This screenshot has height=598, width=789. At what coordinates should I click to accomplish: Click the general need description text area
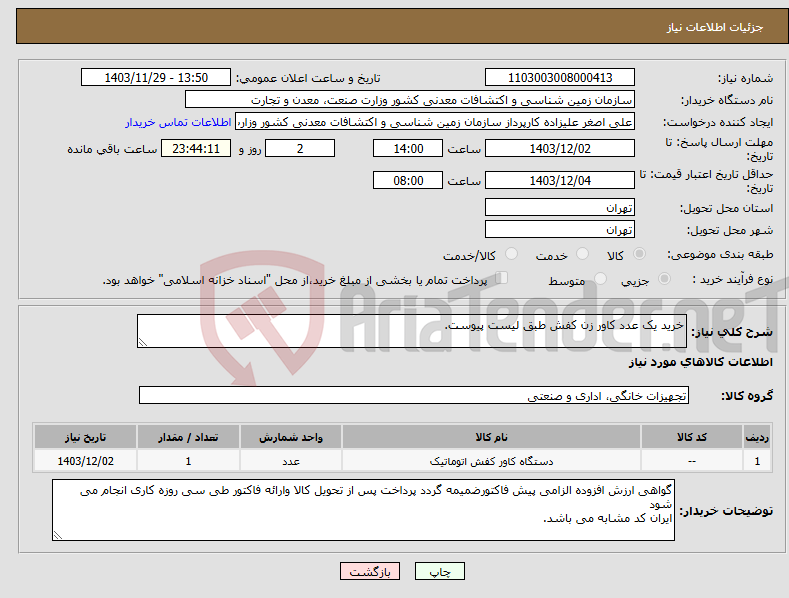click(x=412, y=331)
